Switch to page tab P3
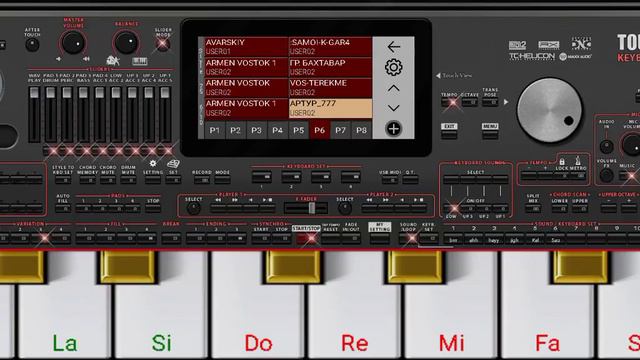The height and width of the screenshot is (360, 640). [x=256, y=130]
